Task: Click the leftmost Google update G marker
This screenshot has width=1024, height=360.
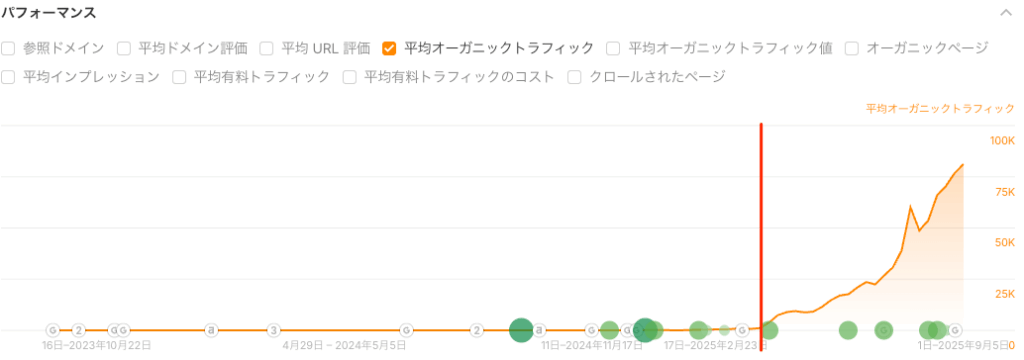Action: pos(53,330)
